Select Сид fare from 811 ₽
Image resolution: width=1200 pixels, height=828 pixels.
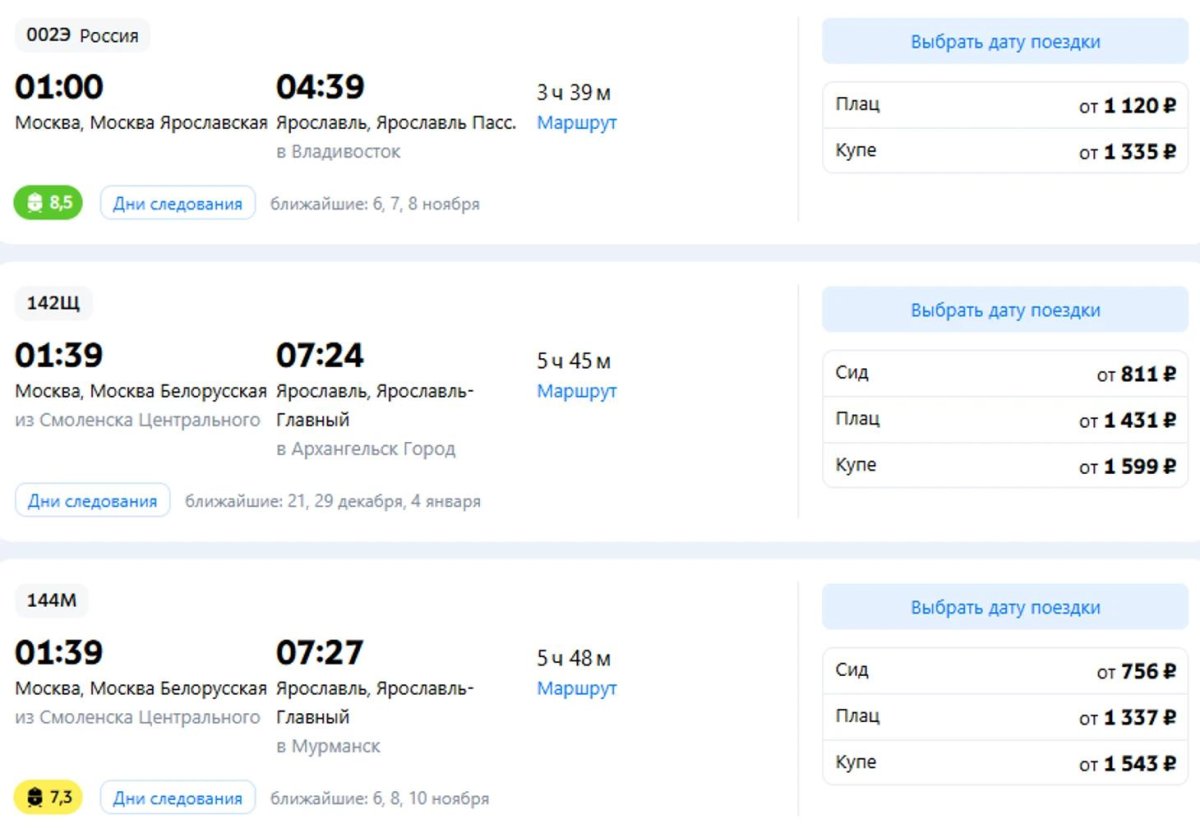[1005, 374]
